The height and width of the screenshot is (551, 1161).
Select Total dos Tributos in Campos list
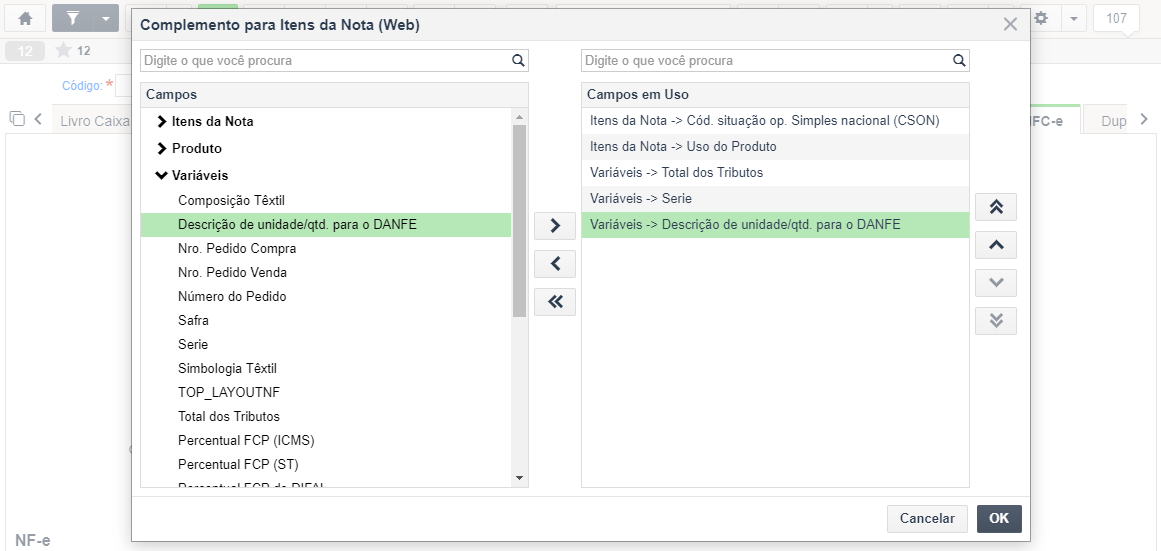(229, 416)
